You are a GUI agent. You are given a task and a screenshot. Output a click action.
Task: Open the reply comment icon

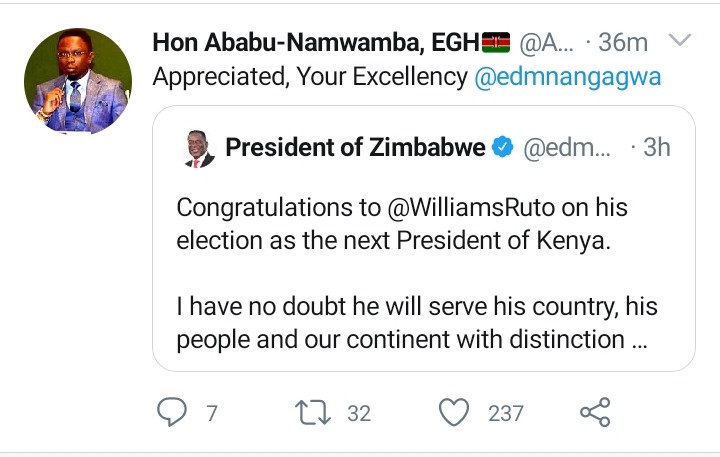(x=172, y=412)
